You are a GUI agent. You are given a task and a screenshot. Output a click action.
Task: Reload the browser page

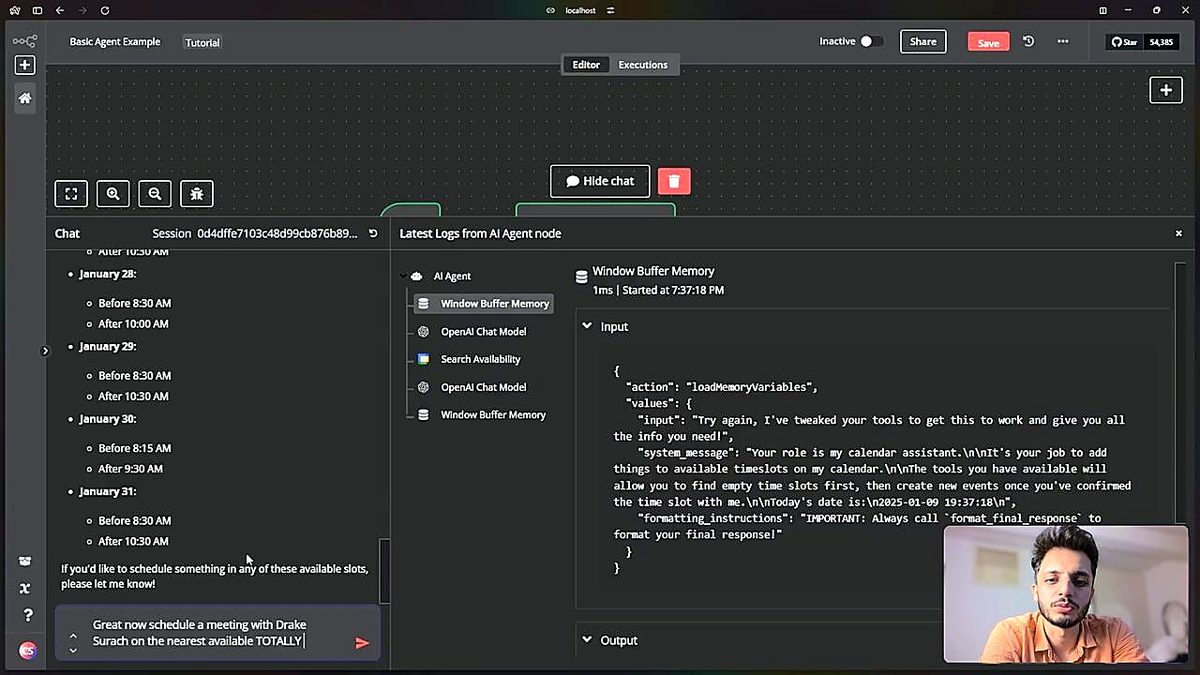coord(105,10)
